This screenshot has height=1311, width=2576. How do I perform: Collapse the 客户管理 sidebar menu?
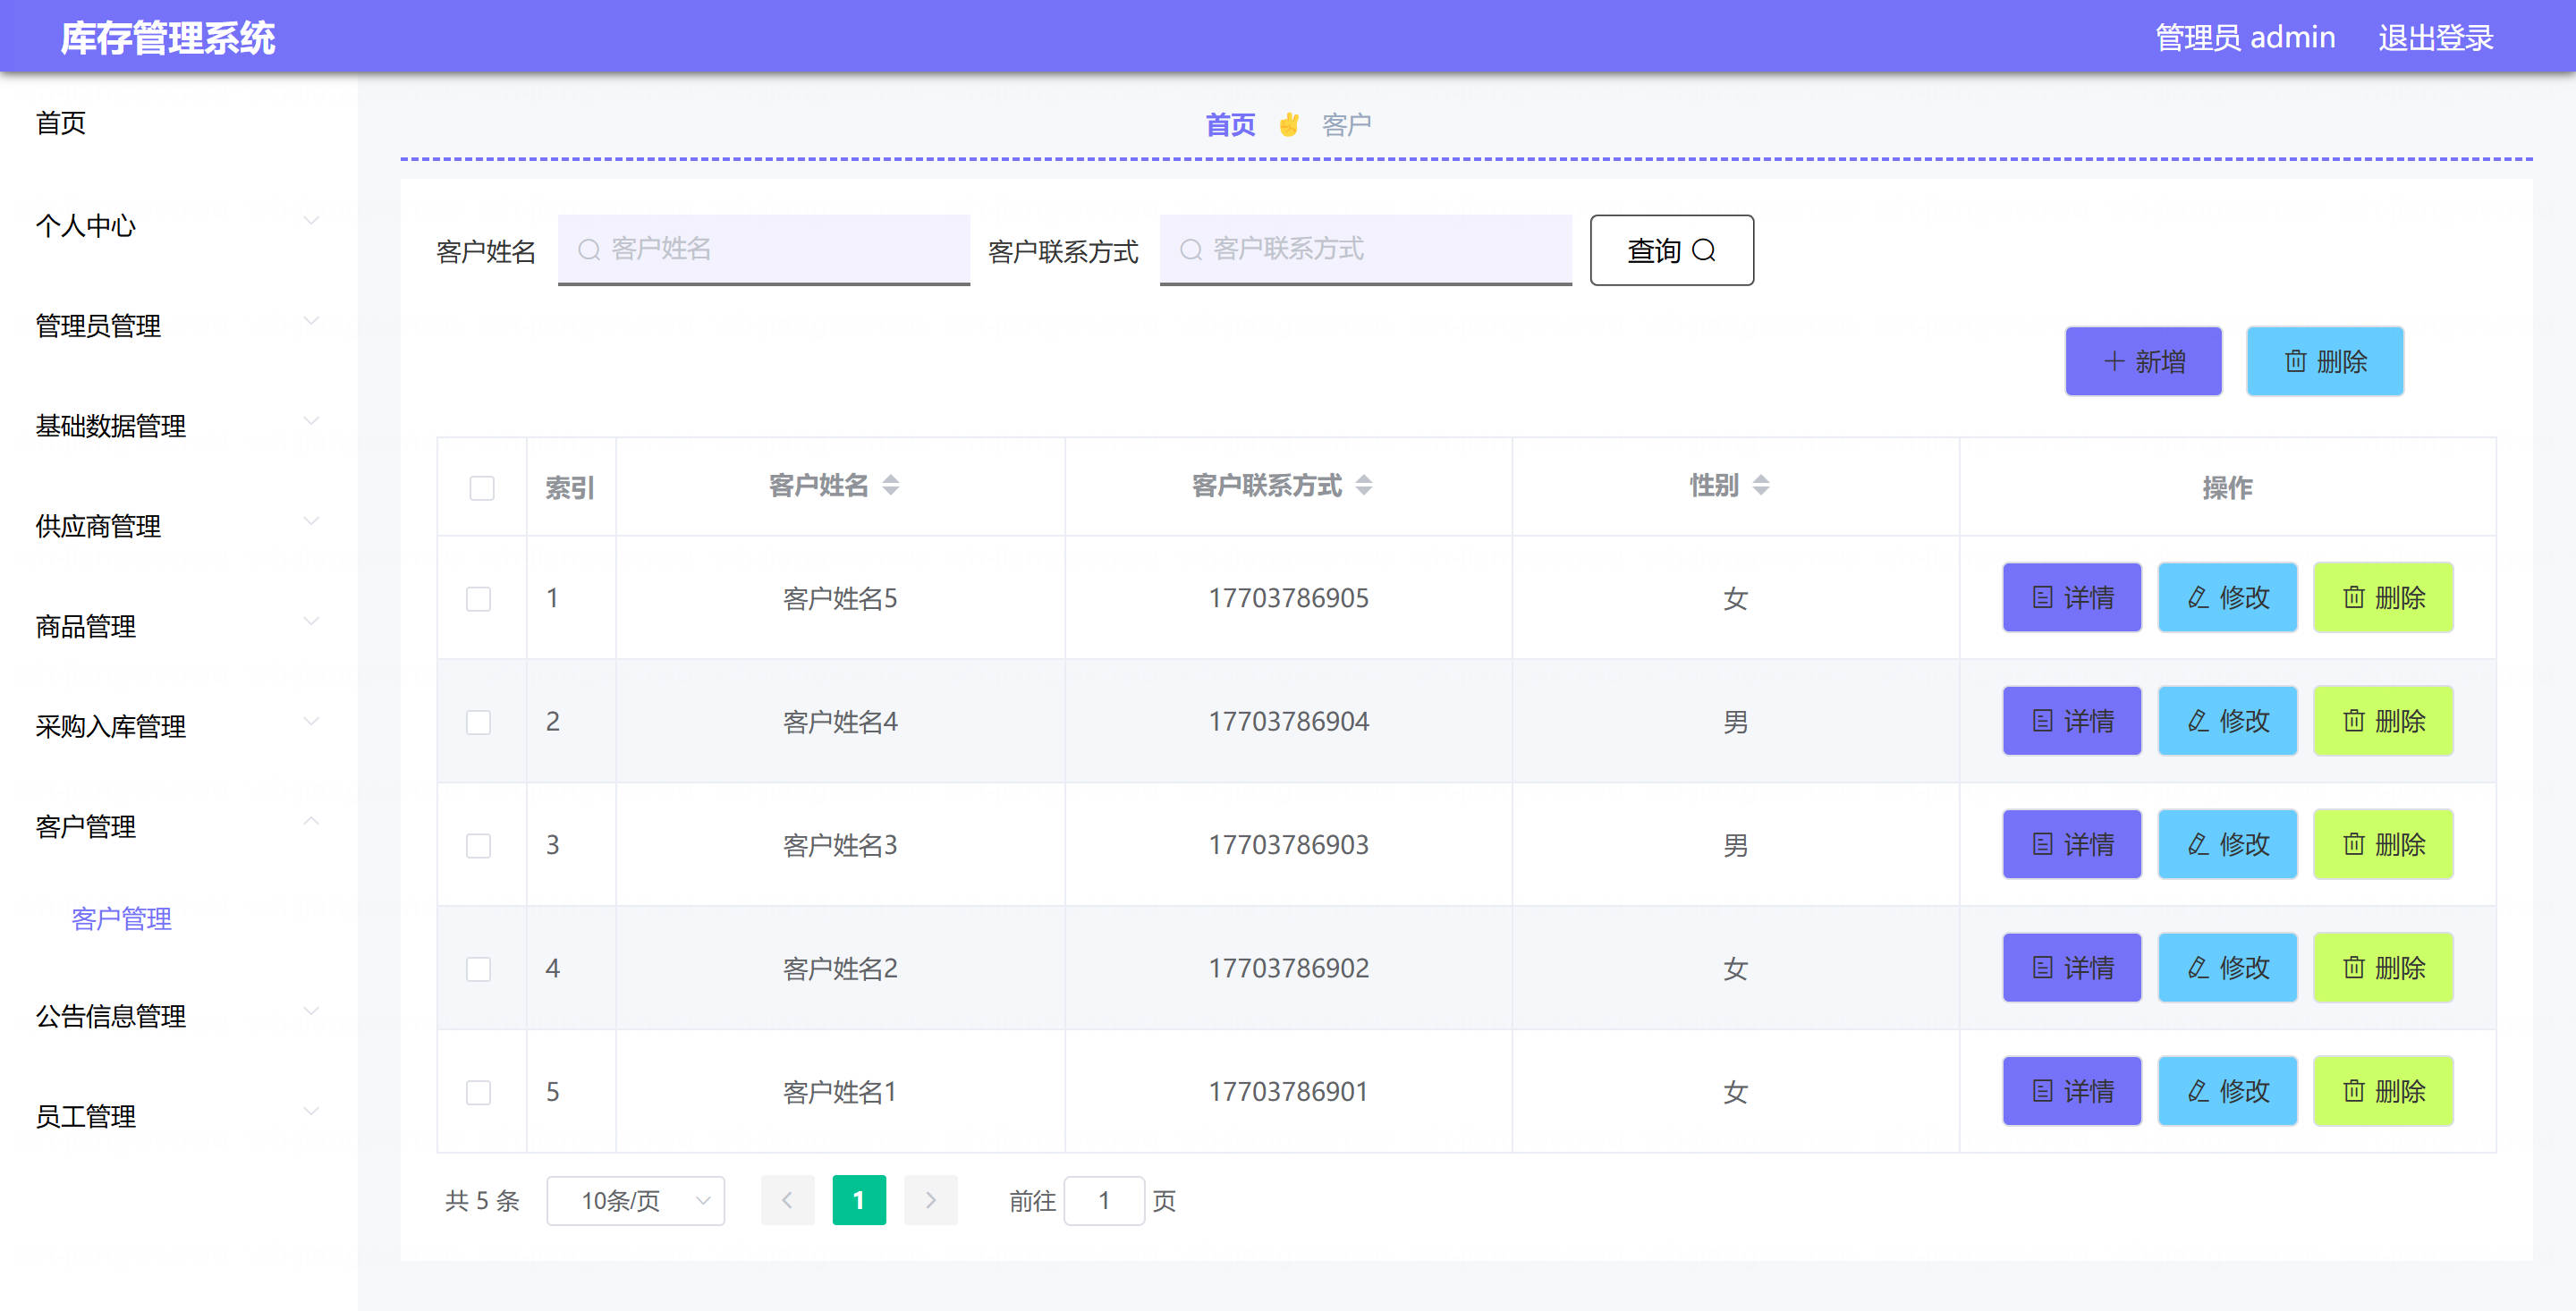(178, 825)
